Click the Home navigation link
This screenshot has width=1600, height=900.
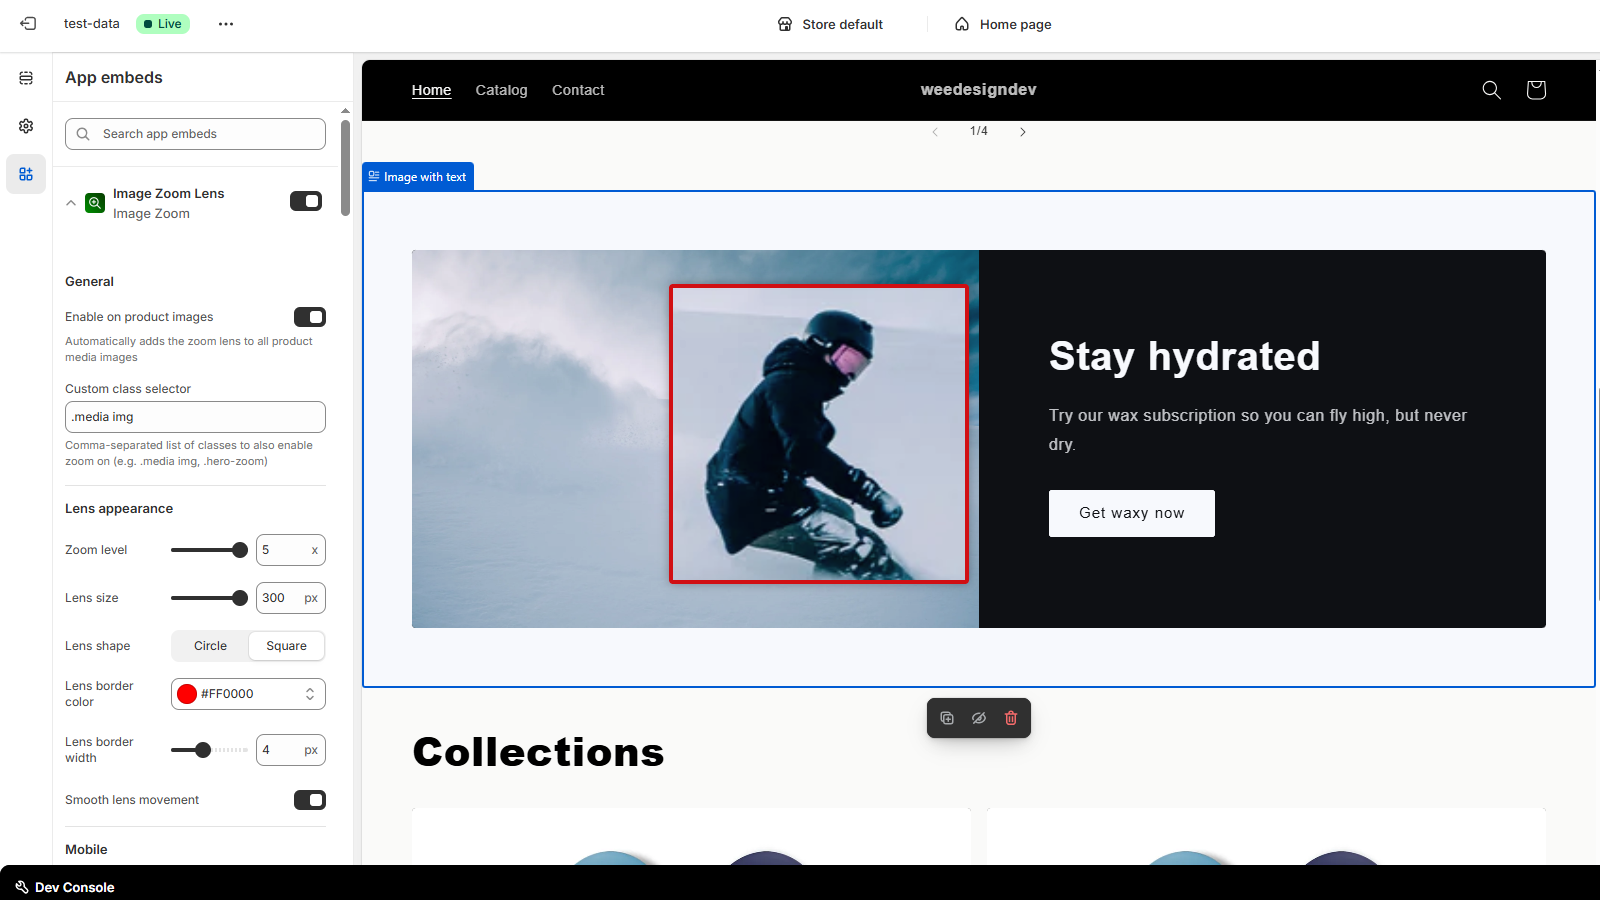(431, 90)
